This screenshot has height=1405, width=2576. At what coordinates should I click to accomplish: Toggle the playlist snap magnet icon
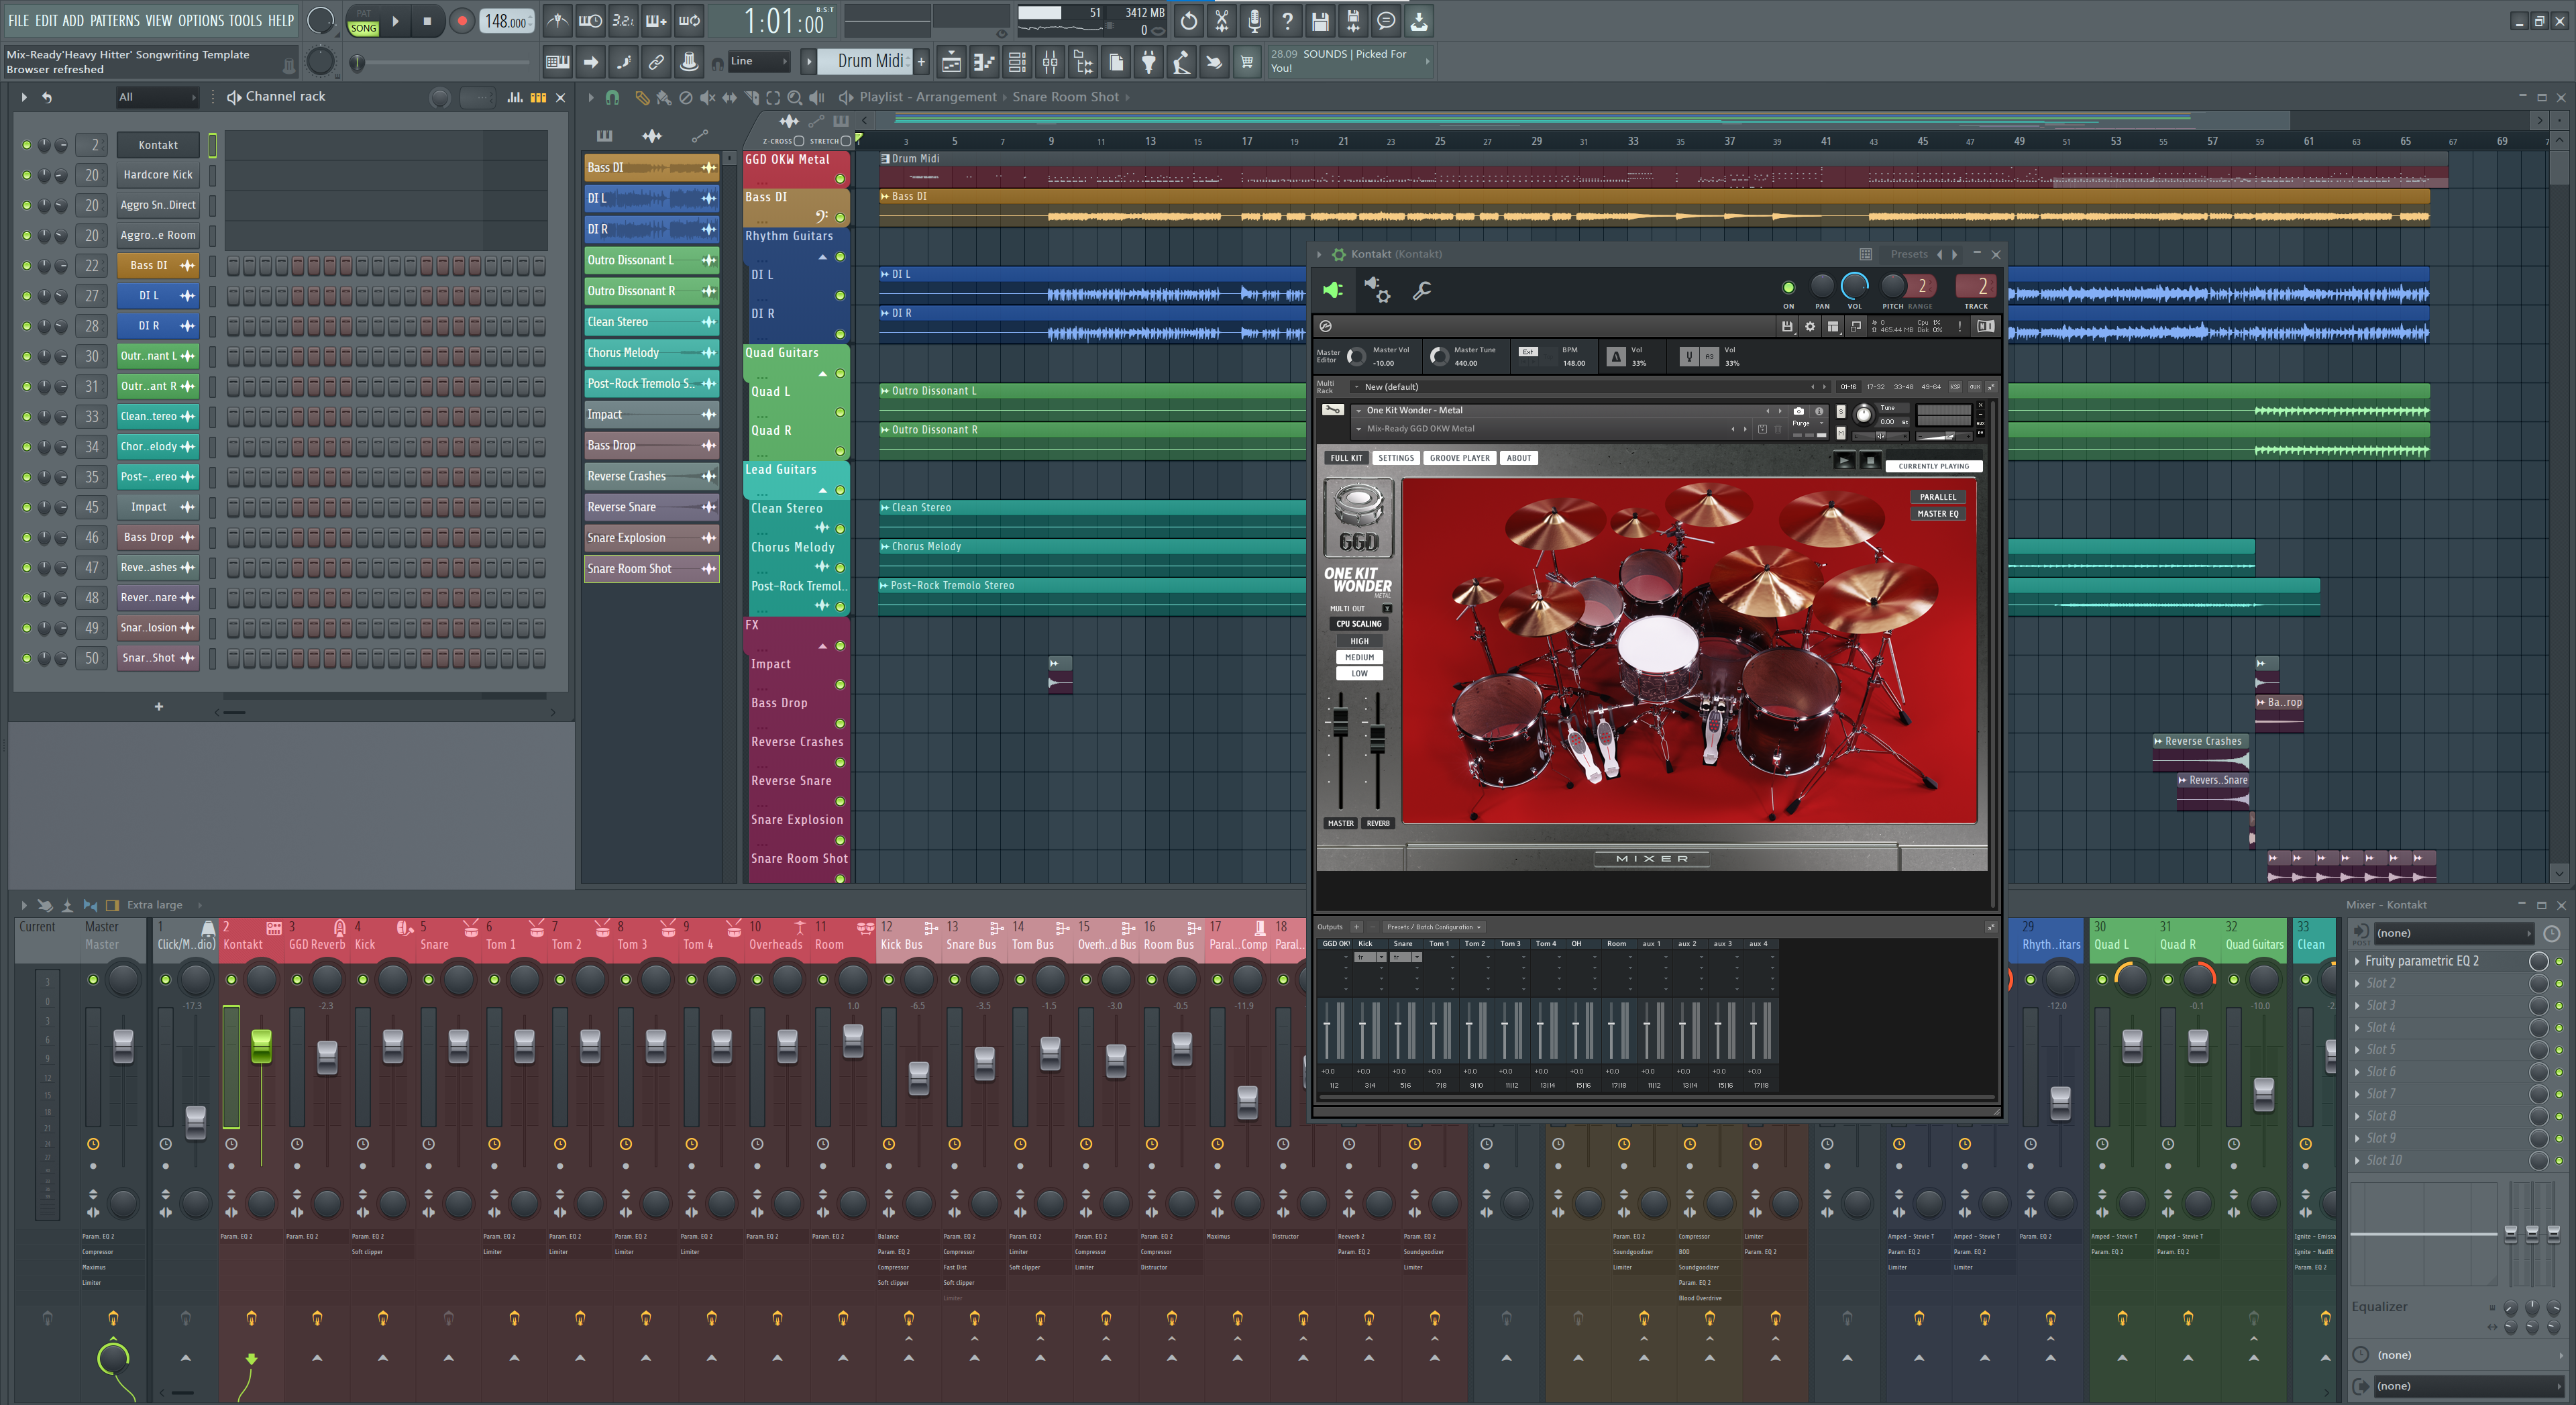pyautogui.click(x=612, y=97)
